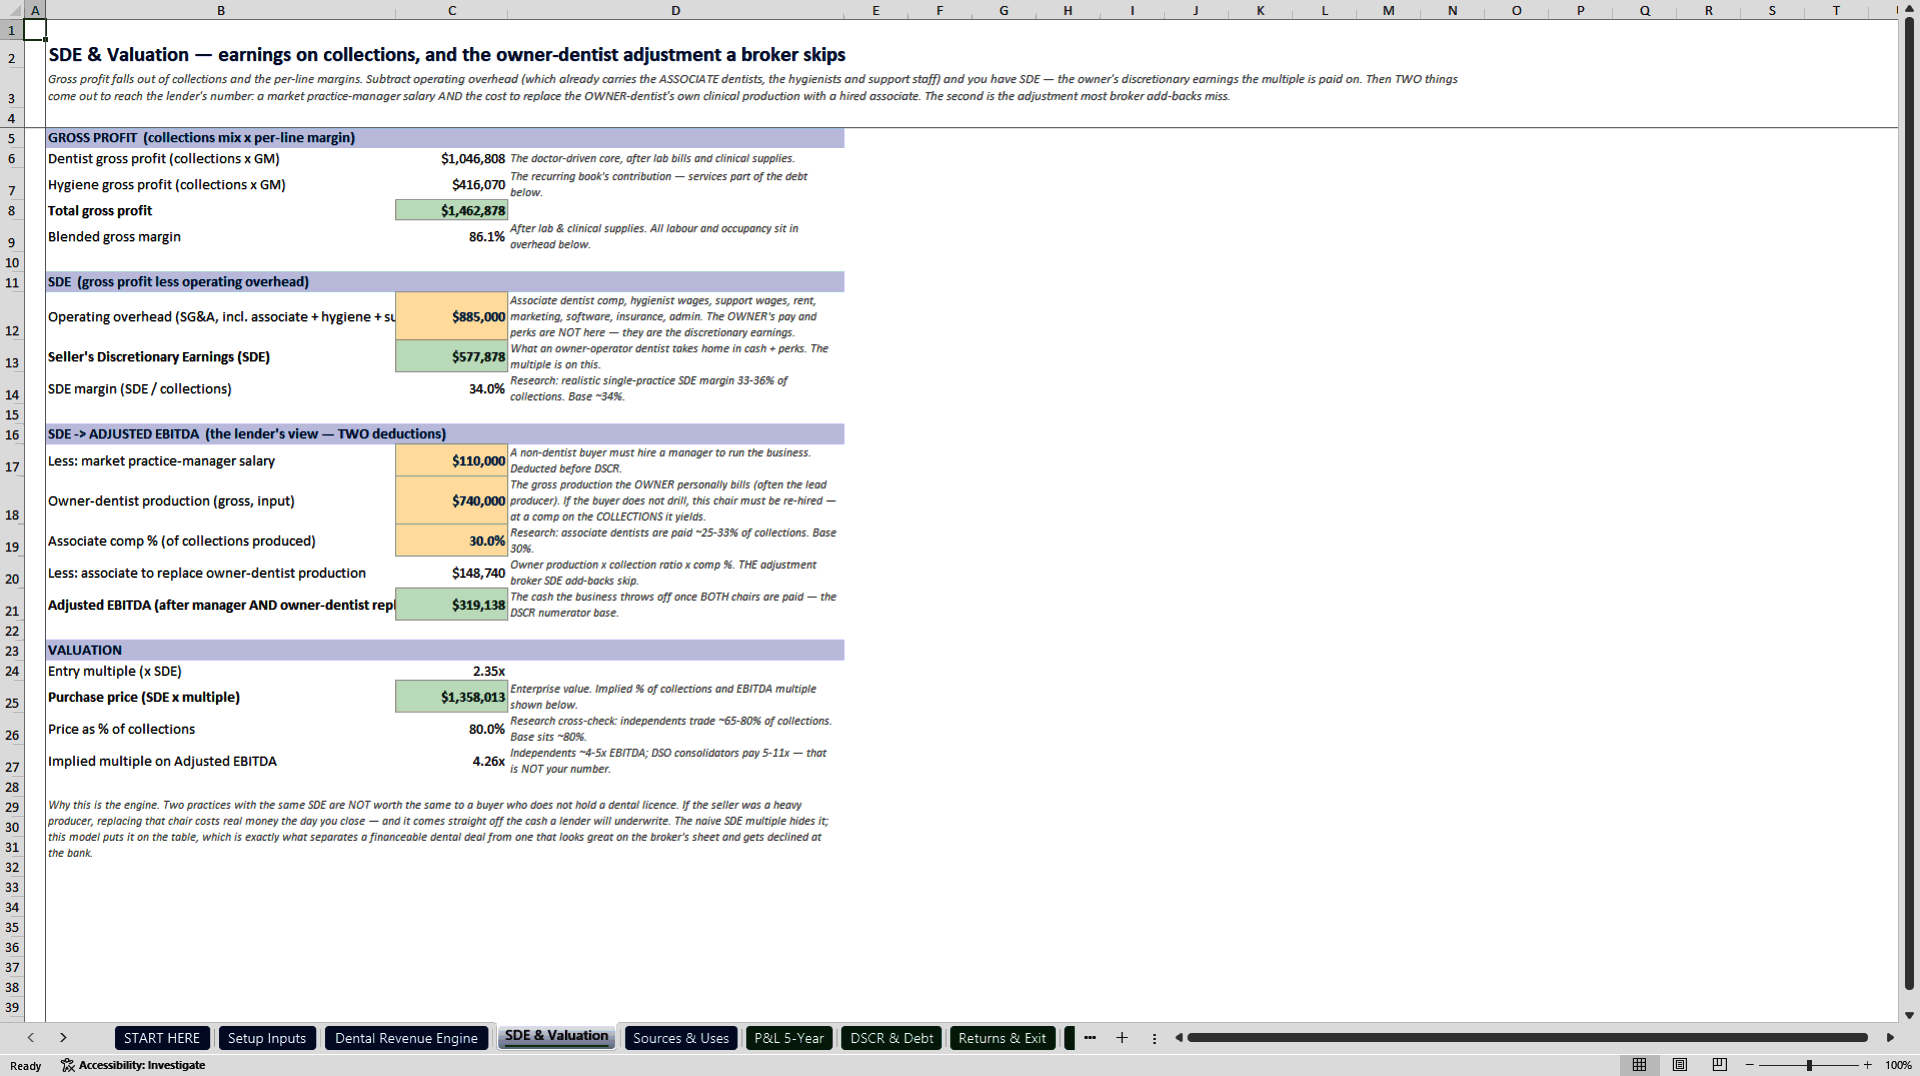Image resolution: width=1920 pixels, height=1076 pixels.
Task: Select the Operating overhead input $885,000
Action: click(452, 316)
